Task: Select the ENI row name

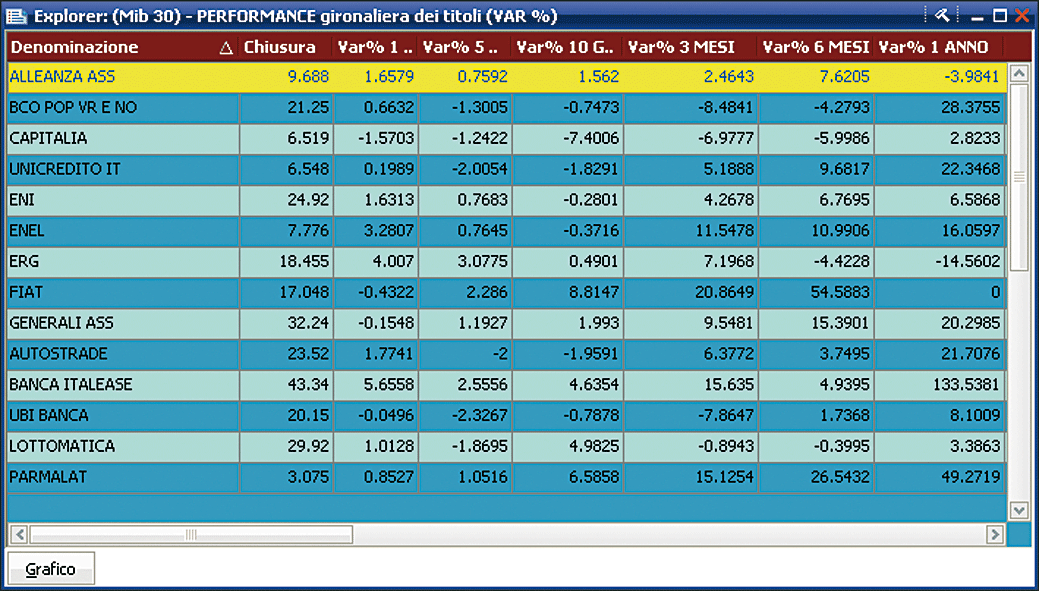Action: 22,200
